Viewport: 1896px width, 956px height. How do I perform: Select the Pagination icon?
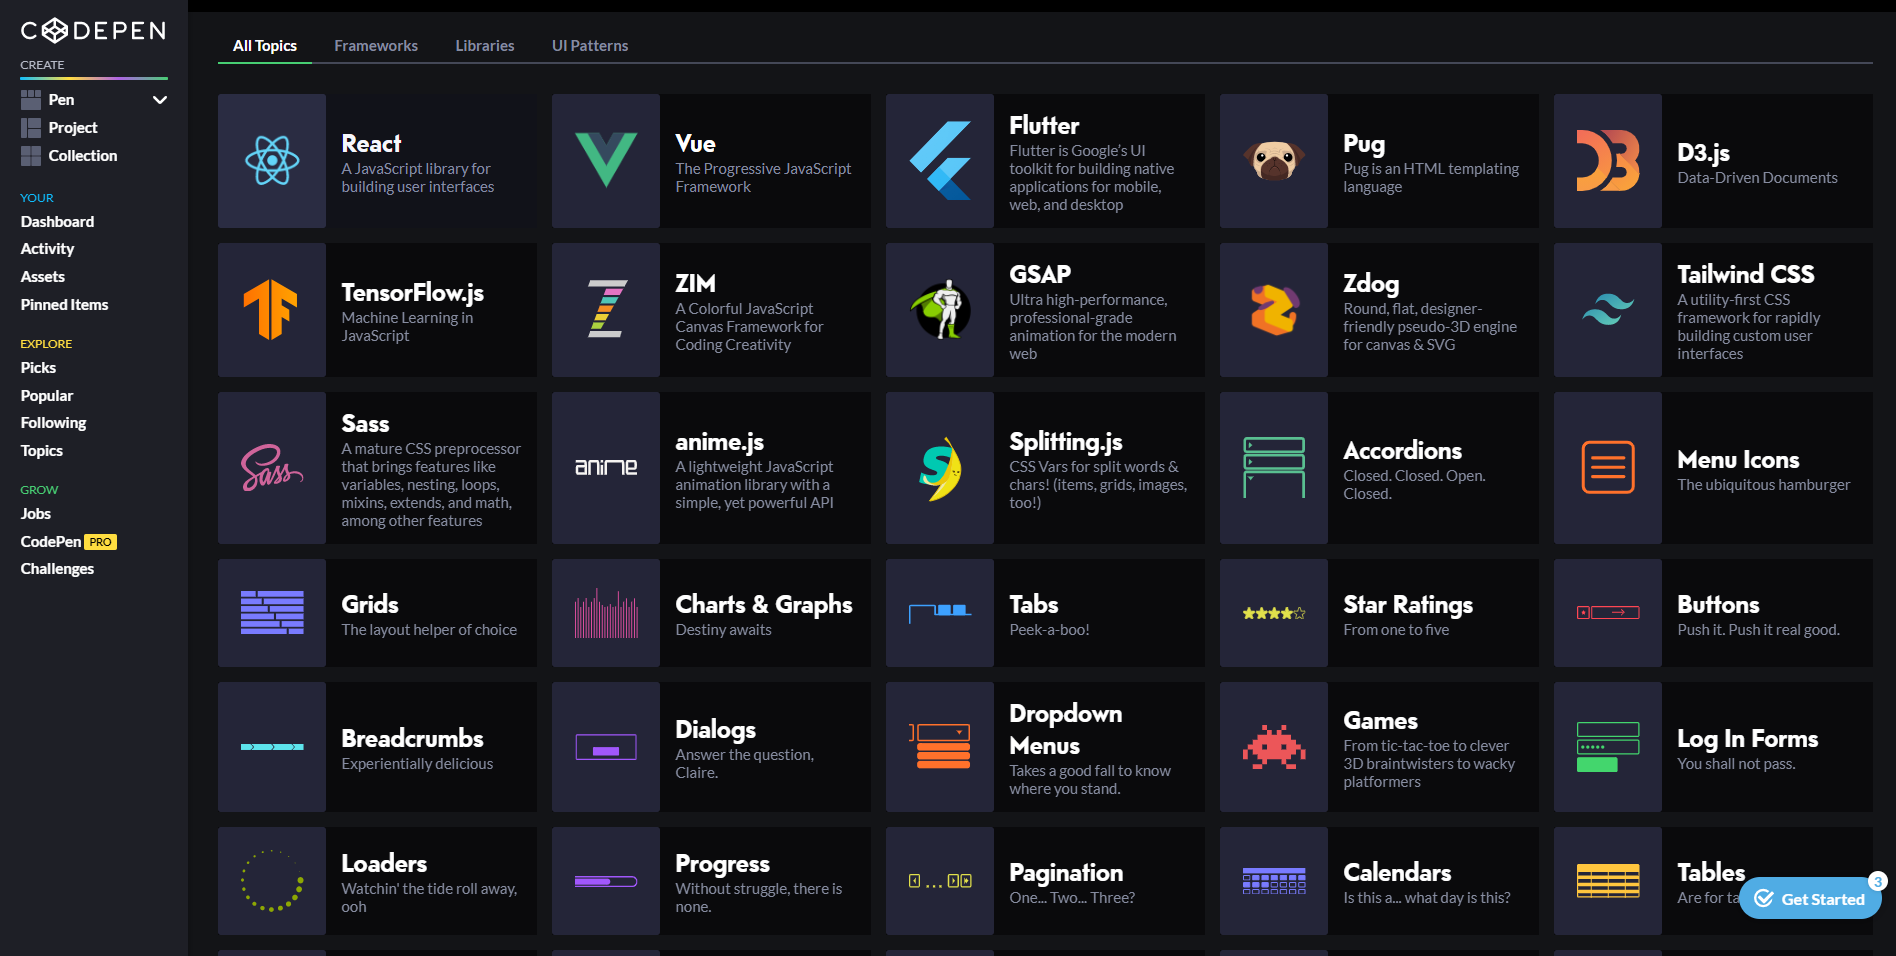coord(940,881)
